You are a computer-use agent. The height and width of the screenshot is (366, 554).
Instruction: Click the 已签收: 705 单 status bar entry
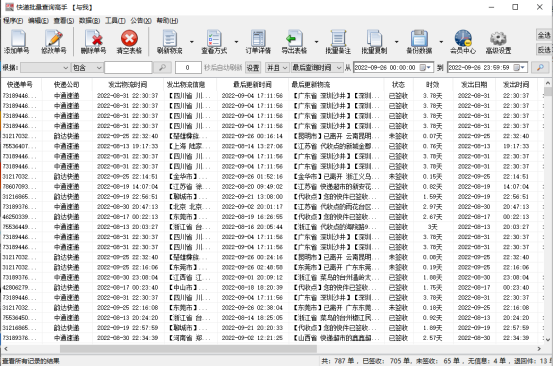pyautogui.click(x=388, y=361)
